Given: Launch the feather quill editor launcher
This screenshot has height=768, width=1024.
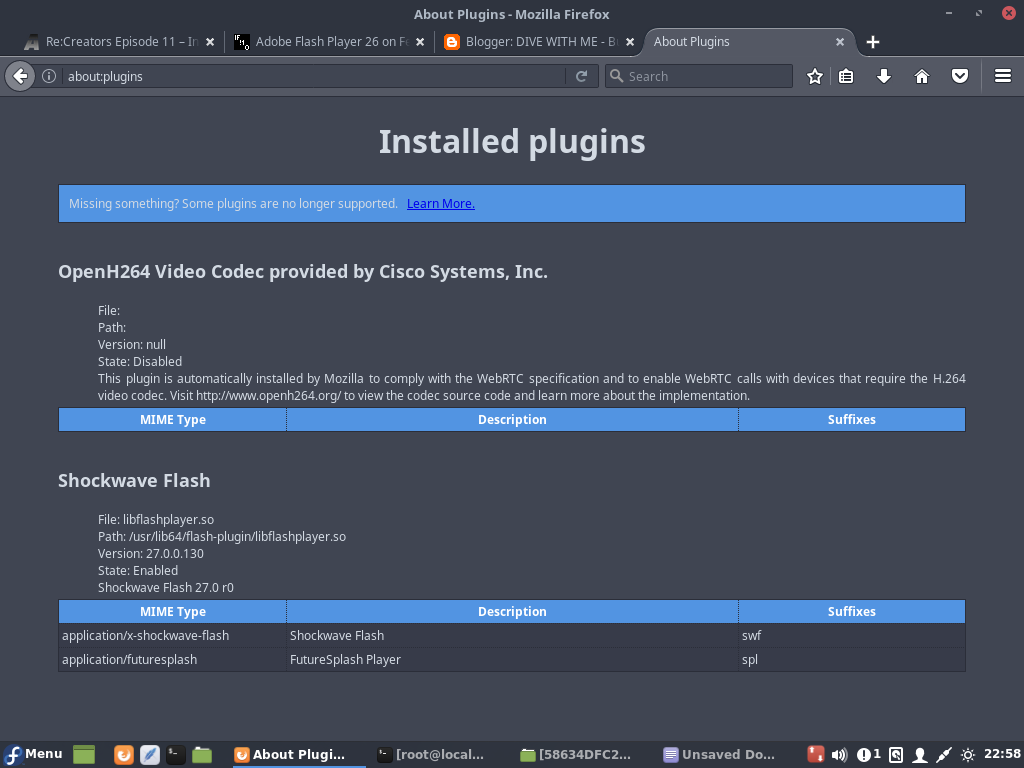Looking at the screenshot, I should pos(150,755).
